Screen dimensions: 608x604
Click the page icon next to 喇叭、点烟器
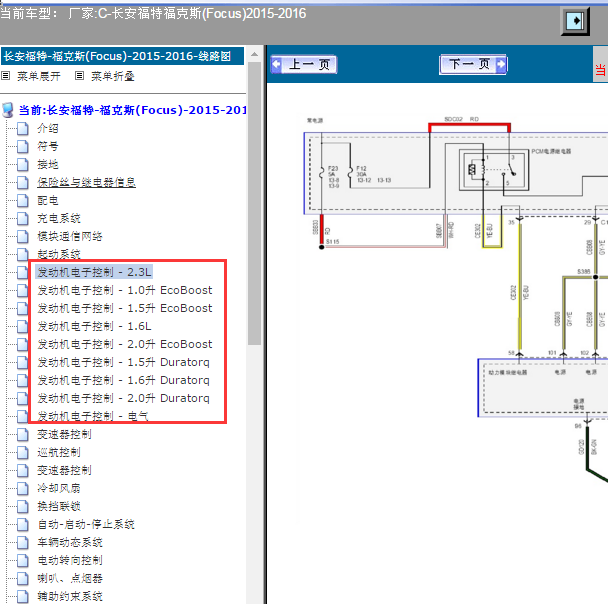pos(23,578)
